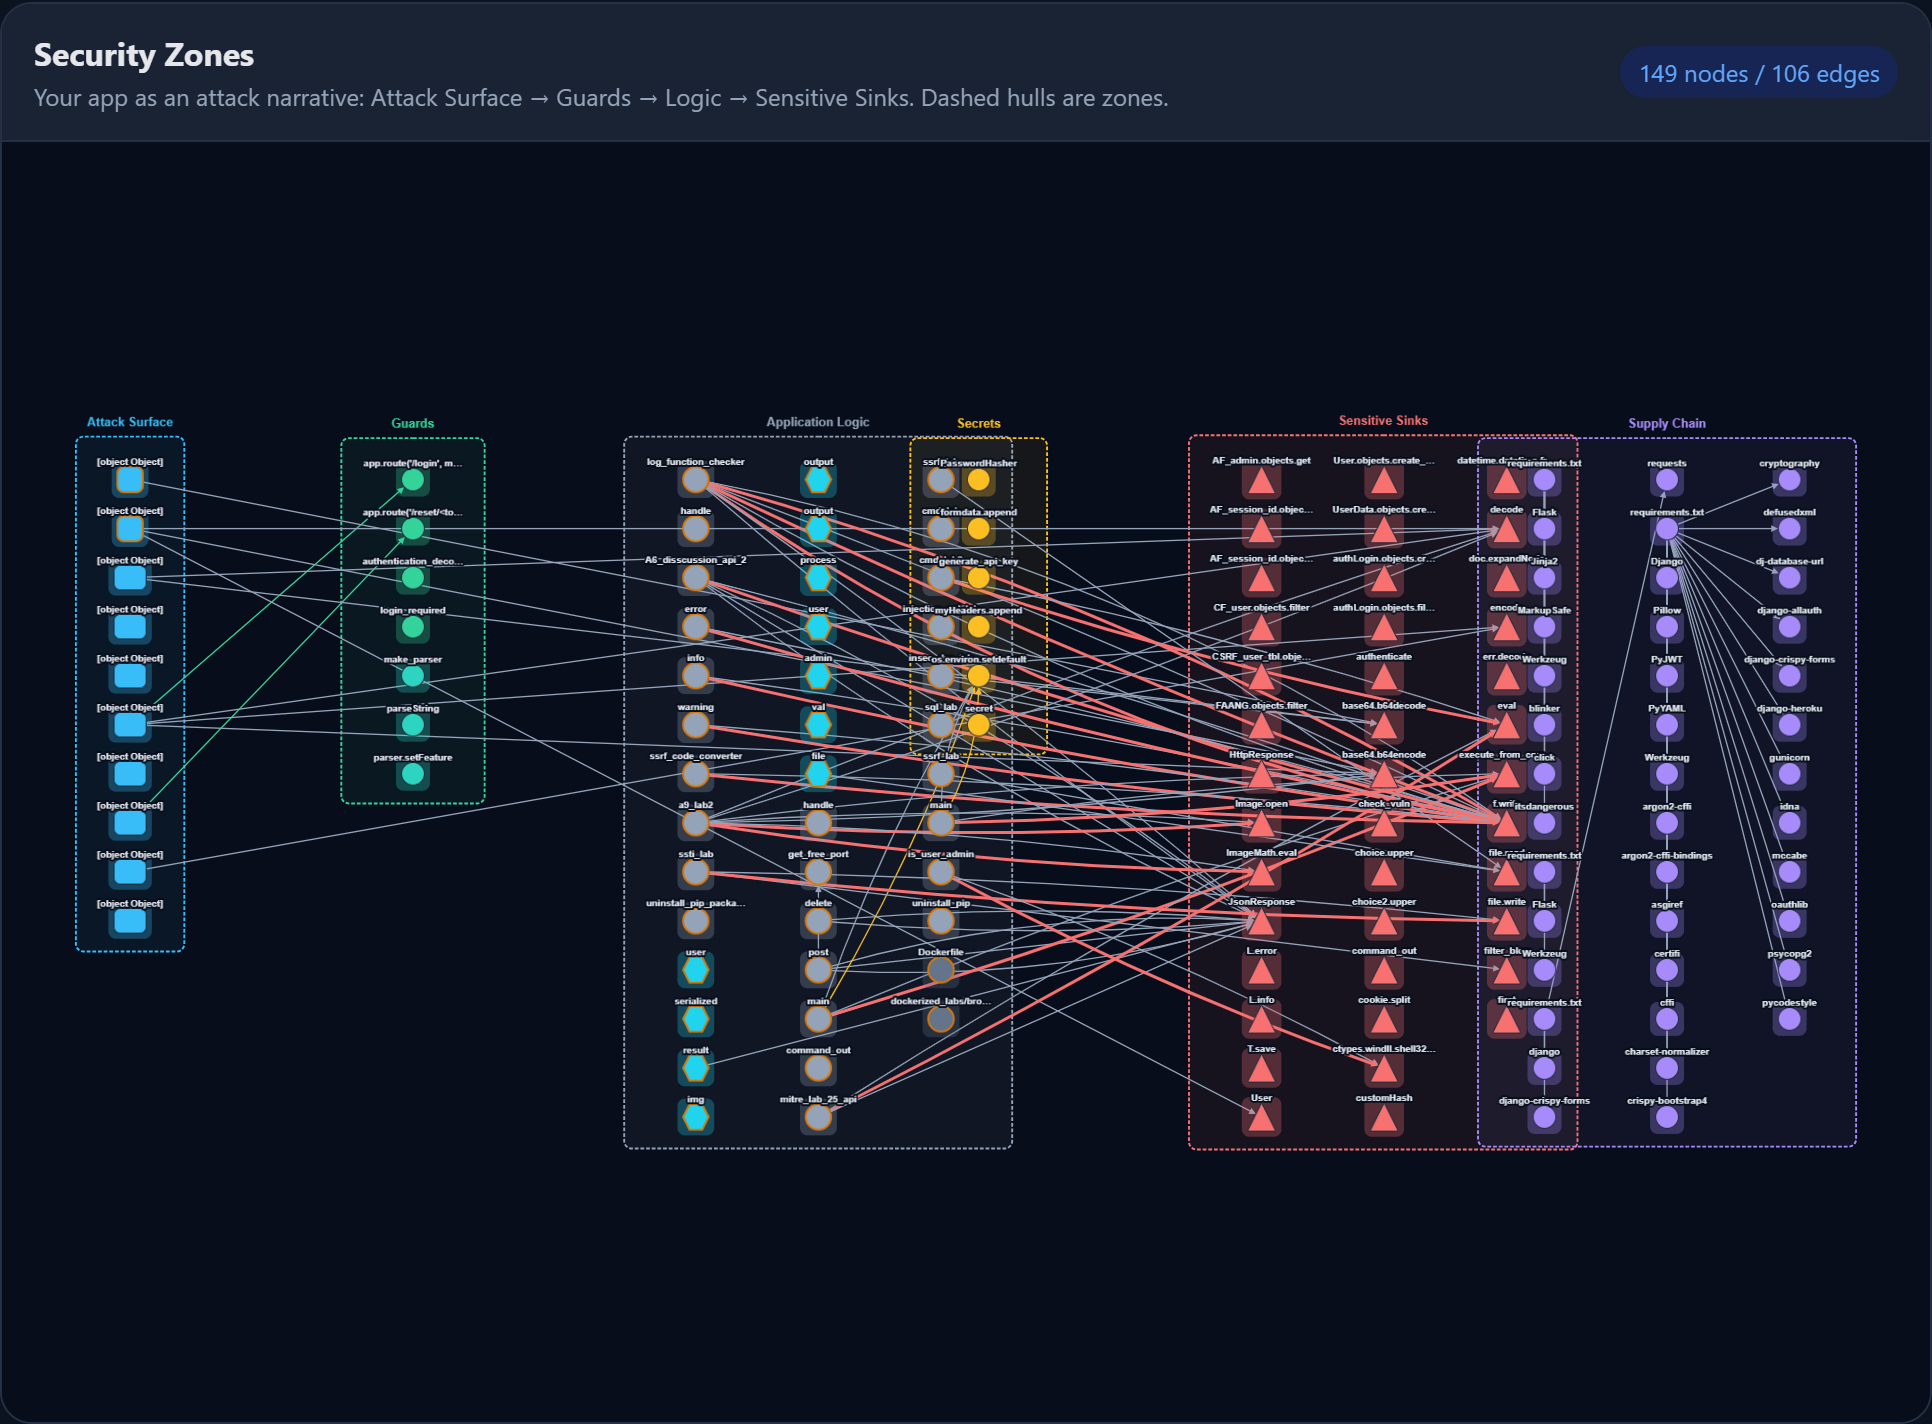
Task: Click the parser.setFeature guard node
Action: point(413,775)
